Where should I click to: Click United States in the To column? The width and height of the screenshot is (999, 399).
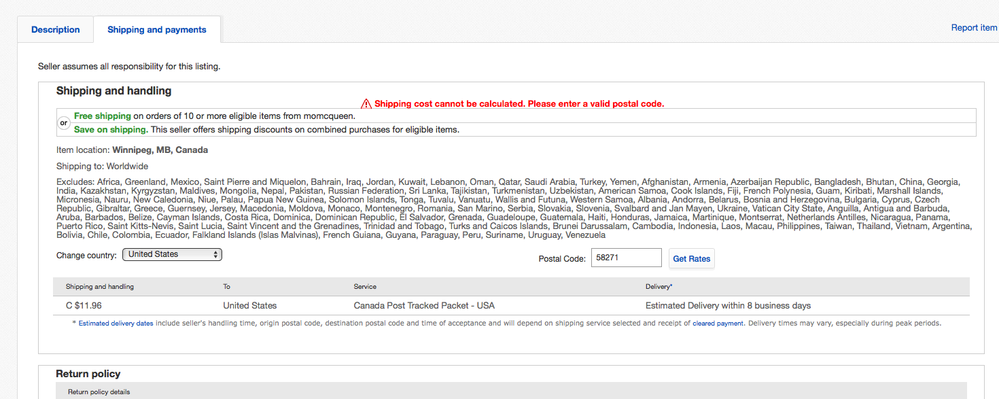(250, 305)
